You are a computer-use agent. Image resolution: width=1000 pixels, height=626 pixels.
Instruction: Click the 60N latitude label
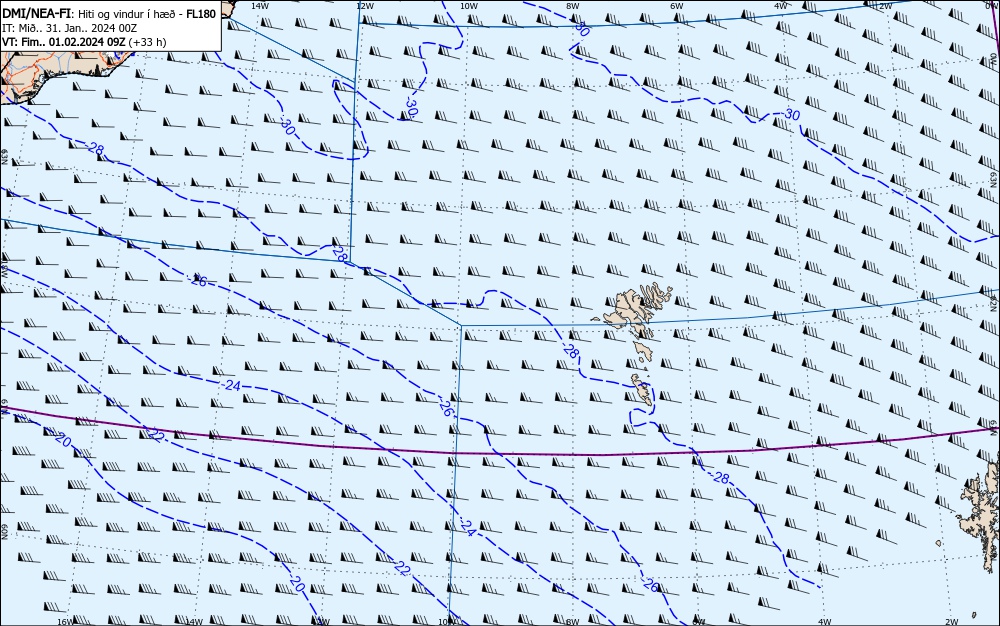4,532
